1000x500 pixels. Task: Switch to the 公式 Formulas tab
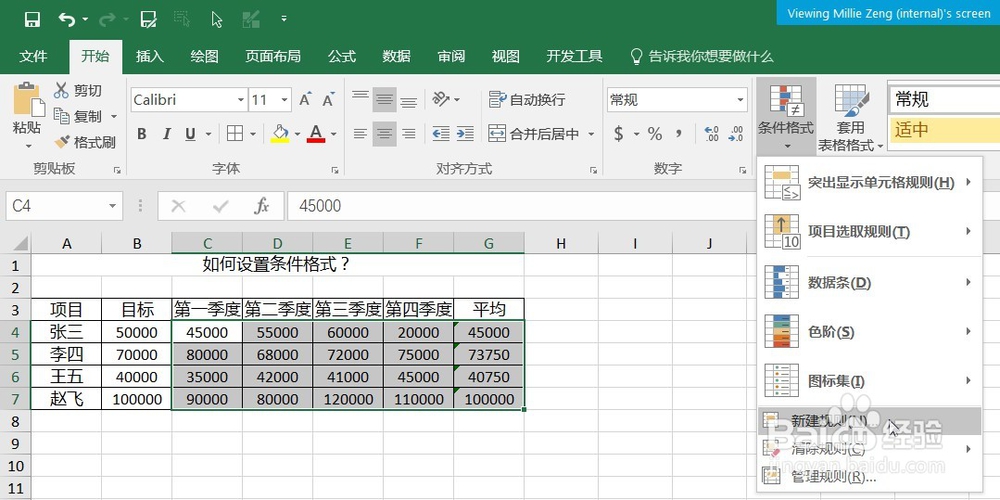(x=342, y=56)
